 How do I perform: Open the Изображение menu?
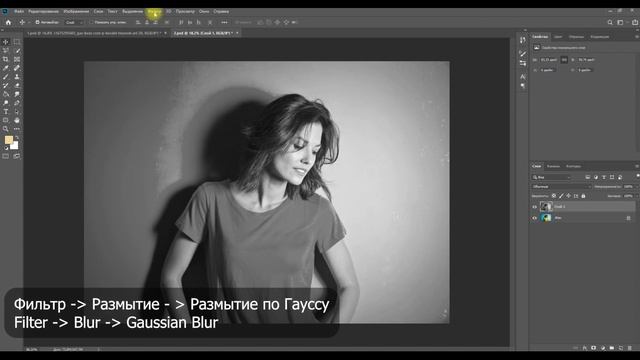(x=76, y=11)
